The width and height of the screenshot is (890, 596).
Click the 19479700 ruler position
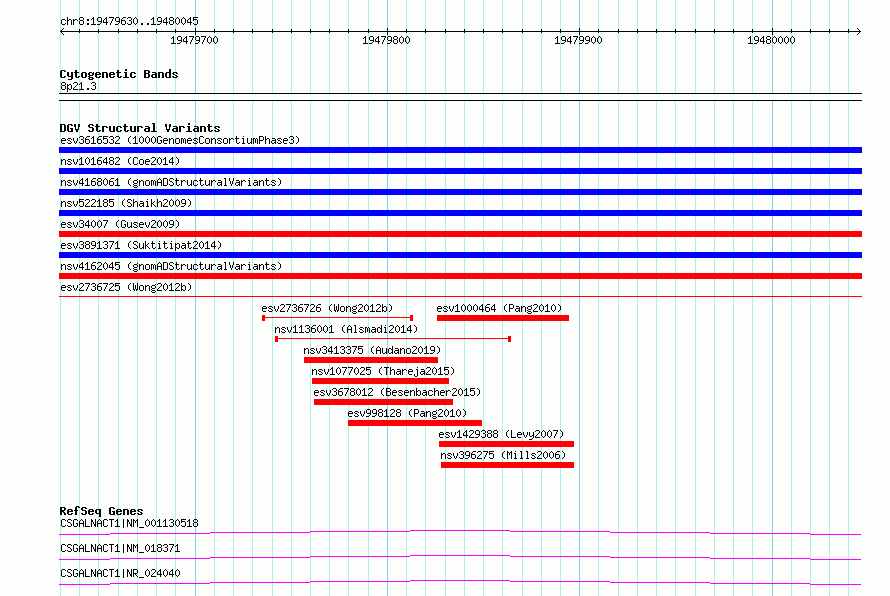(x=194, y=40)
